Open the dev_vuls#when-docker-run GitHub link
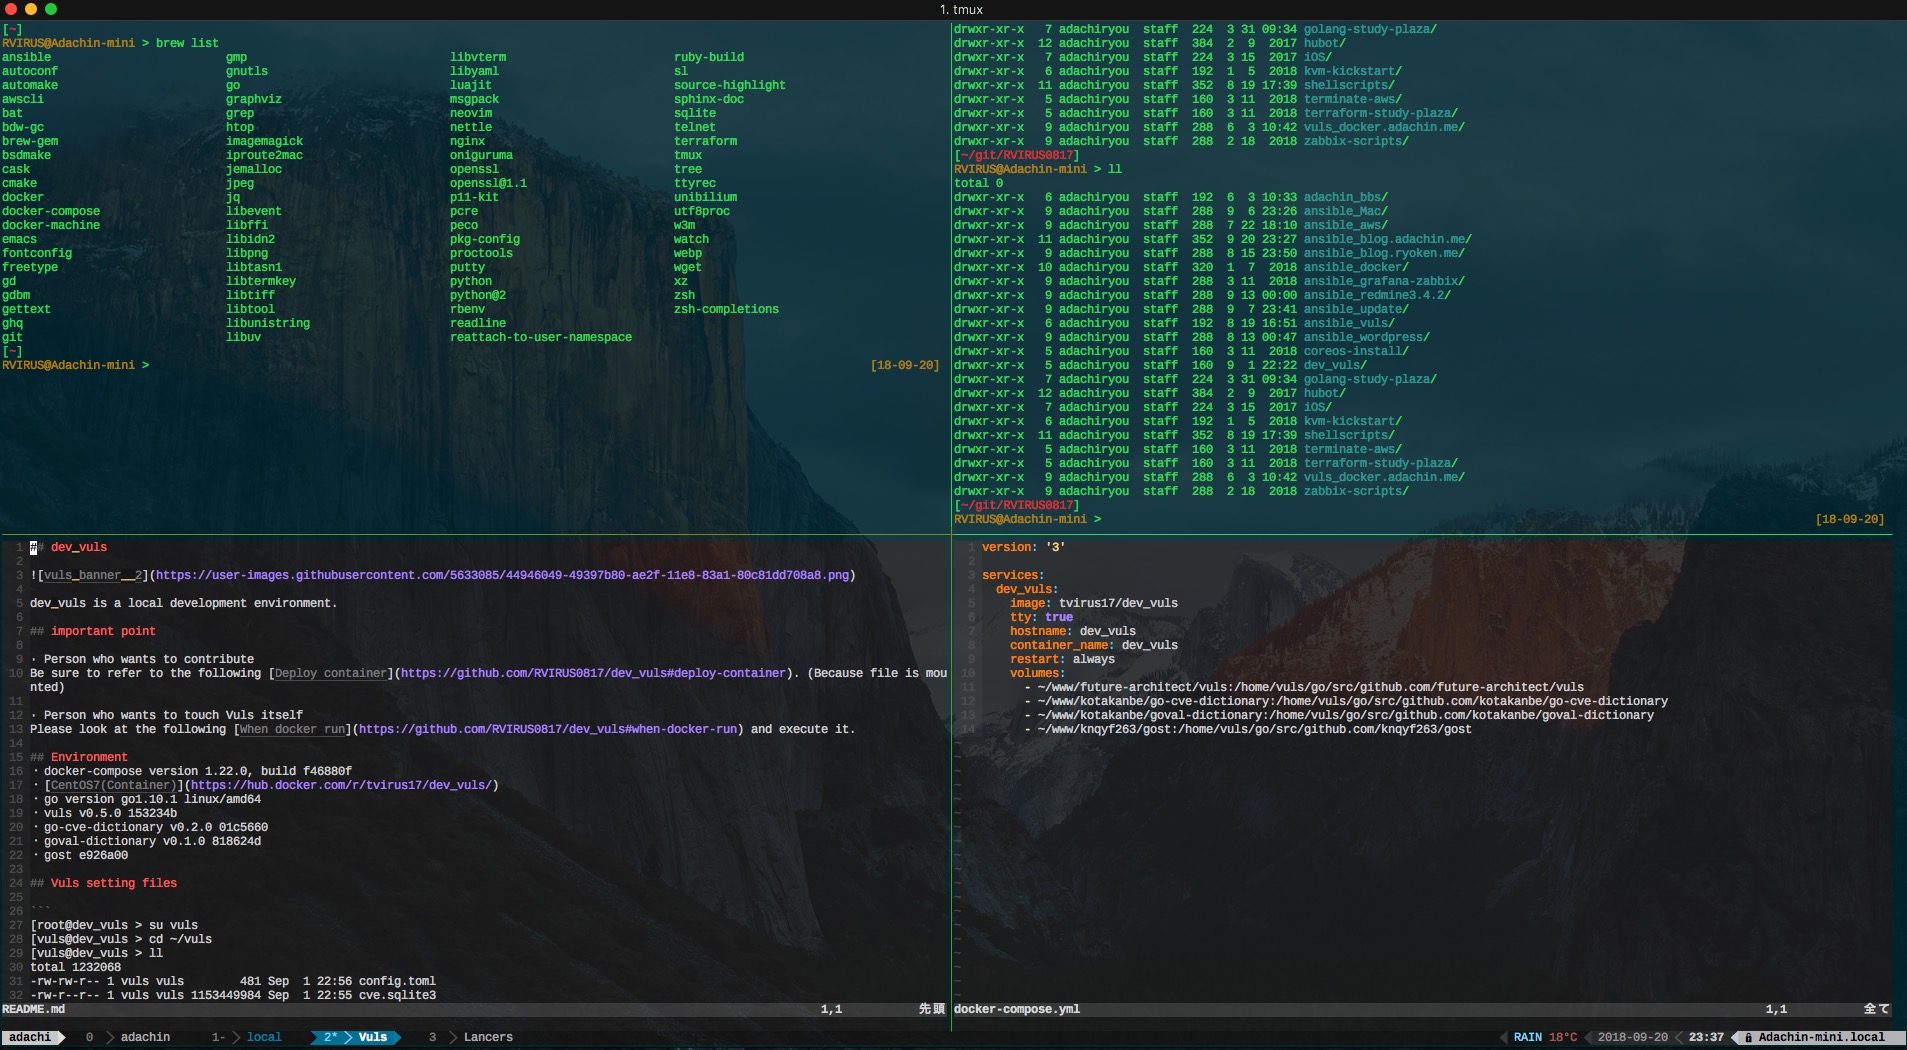This screenshot has width=1907, height=1050. (548, 729)
